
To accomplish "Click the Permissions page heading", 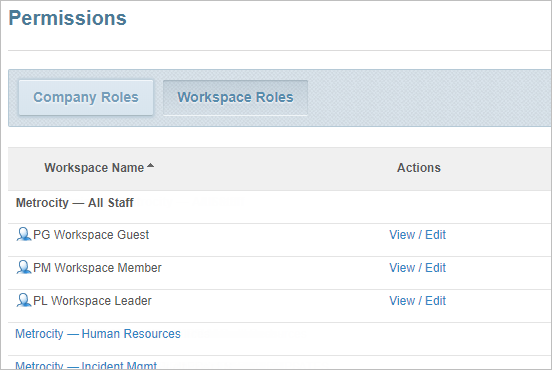I will tap(68, 18).
